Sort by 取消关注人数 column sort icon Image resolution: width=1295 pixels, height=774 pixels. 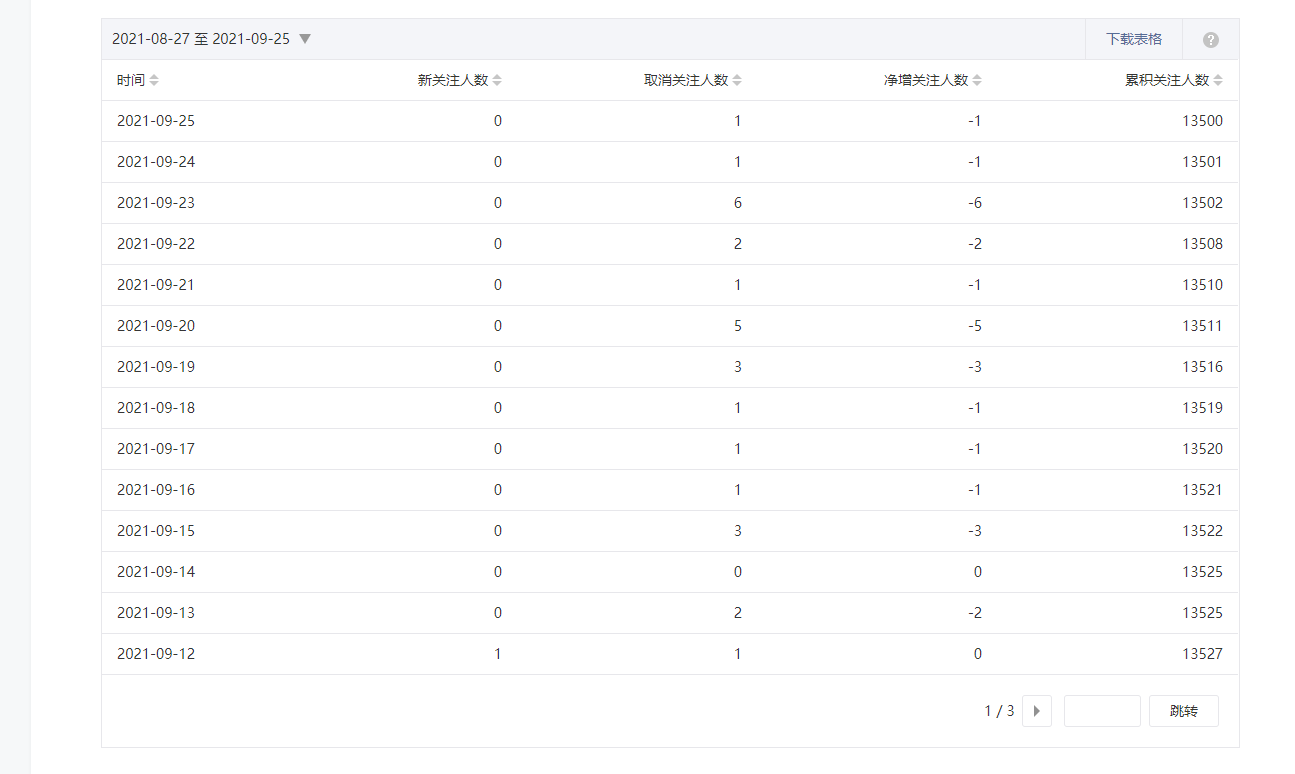click(737, 80)
